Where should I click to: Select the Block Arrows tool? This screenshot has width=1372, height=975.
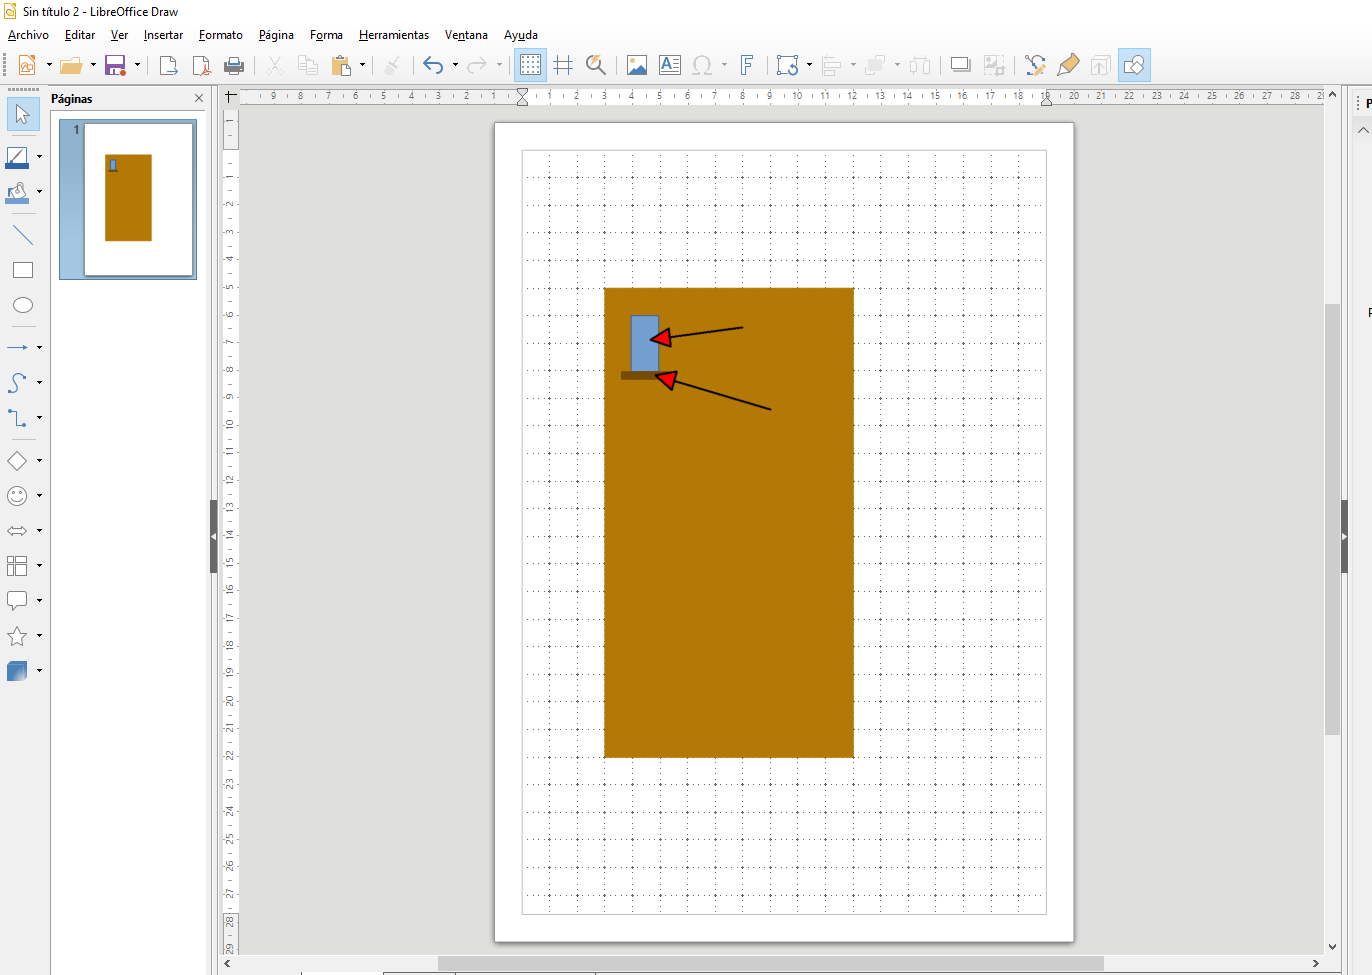18,531
